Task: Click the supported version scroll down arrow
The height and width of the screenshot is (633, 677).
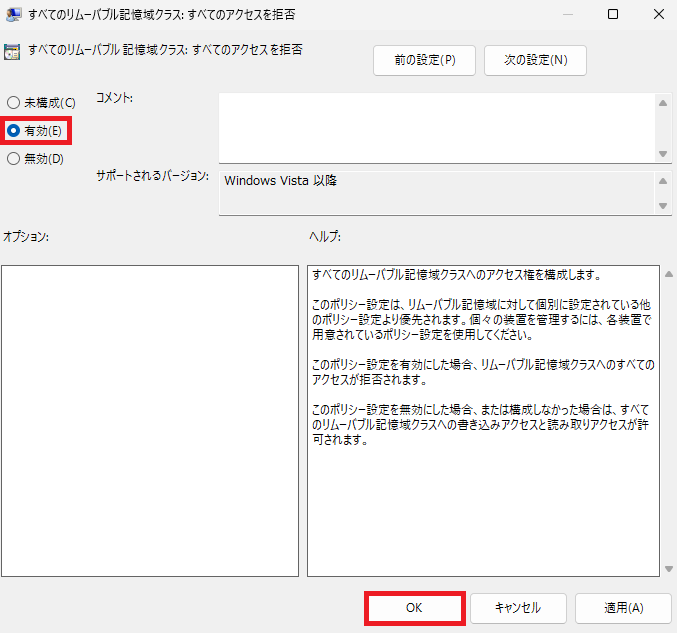Action: tap(663, 206)
